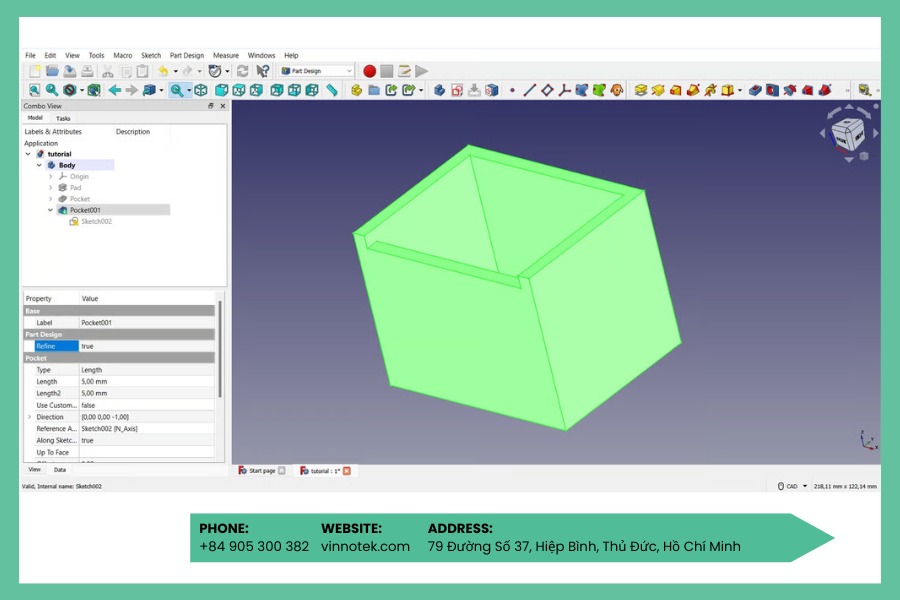This screenshot has width=900, height=600.
Task: Switch to the Data properties tab
Action: 60,470
